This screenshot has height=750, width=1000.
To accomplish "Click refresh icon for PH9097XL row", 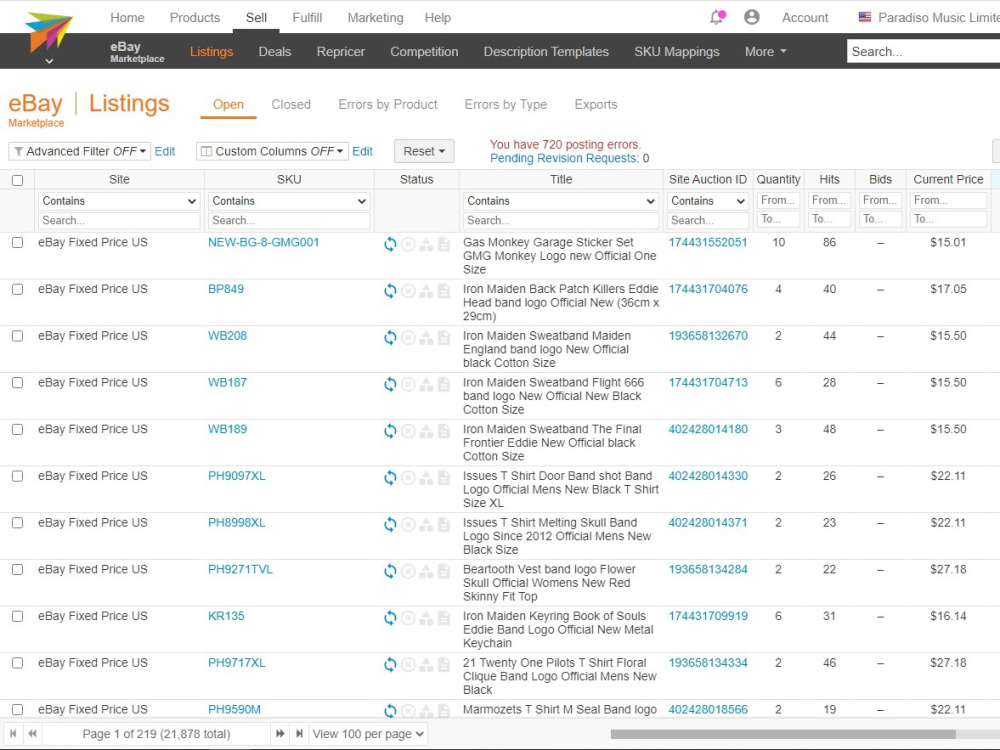I will (x=390, y=478).
